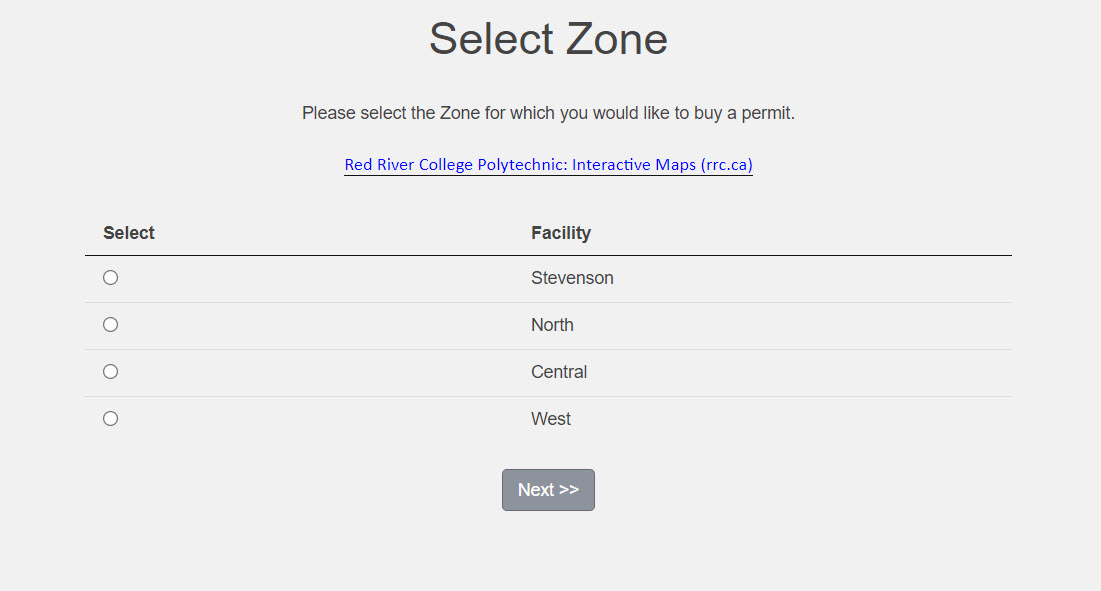Screen dimensions: 1101x591
Task: Click the word 'Select' in the page title
Action: (490, 40)
